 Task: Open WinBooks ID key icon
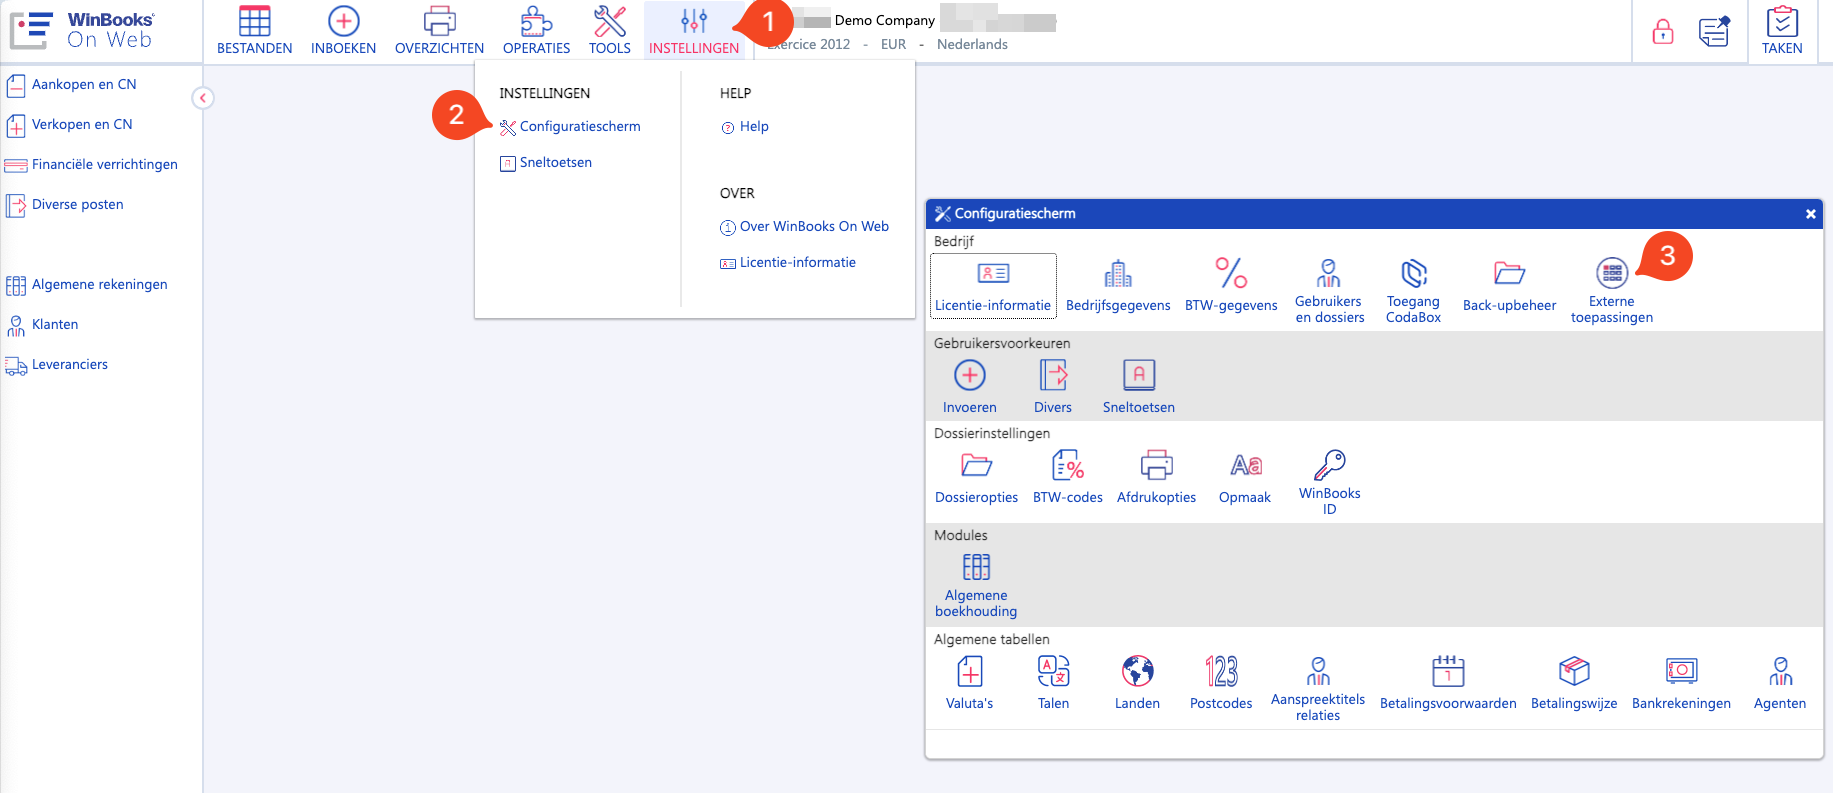(1330, 483)
